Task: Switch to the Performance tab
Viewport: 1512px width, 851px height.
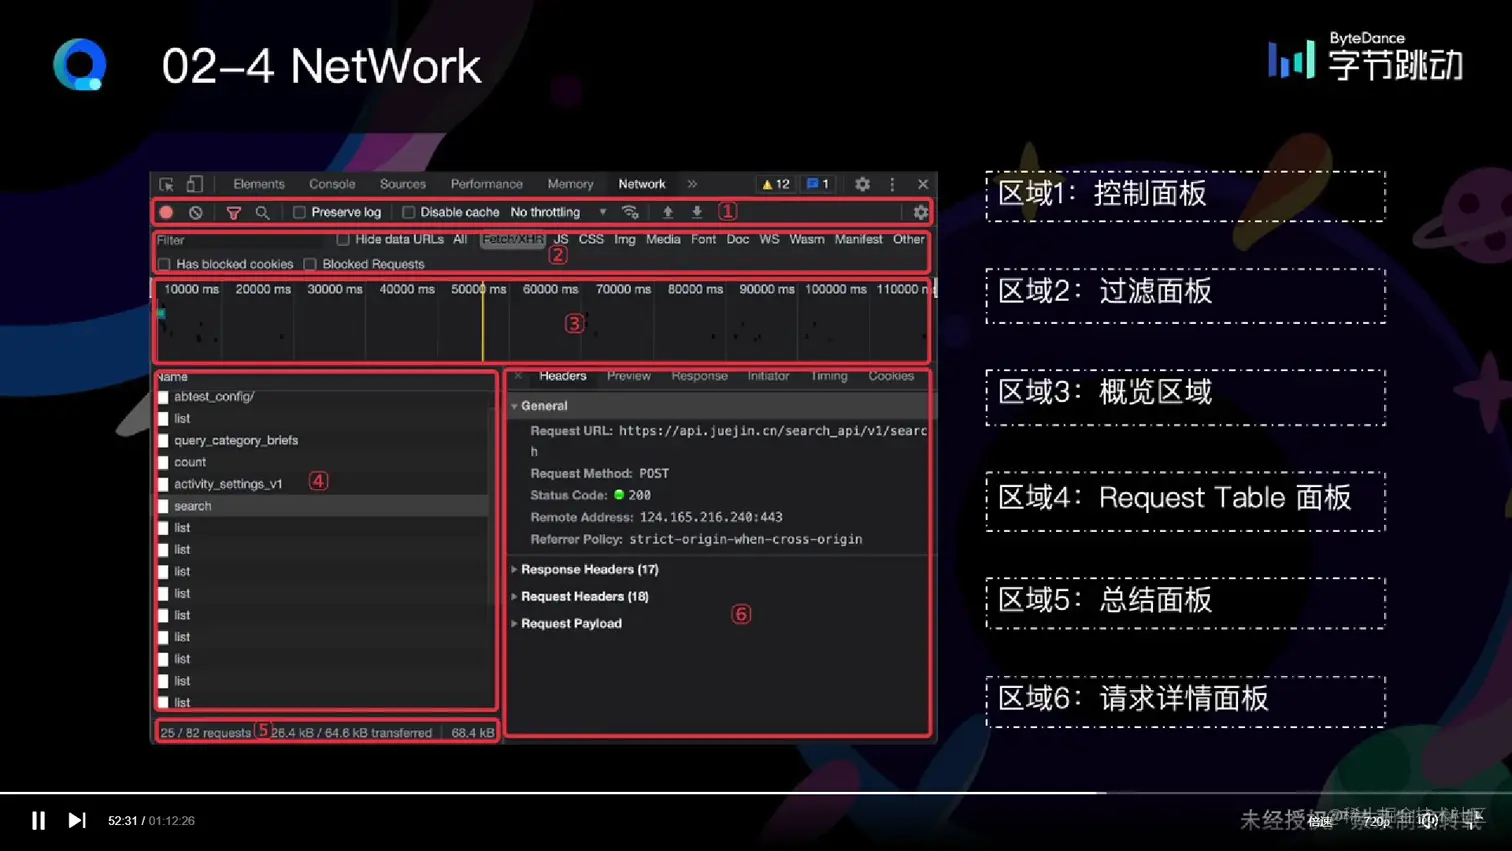Action: click(487, 184)
